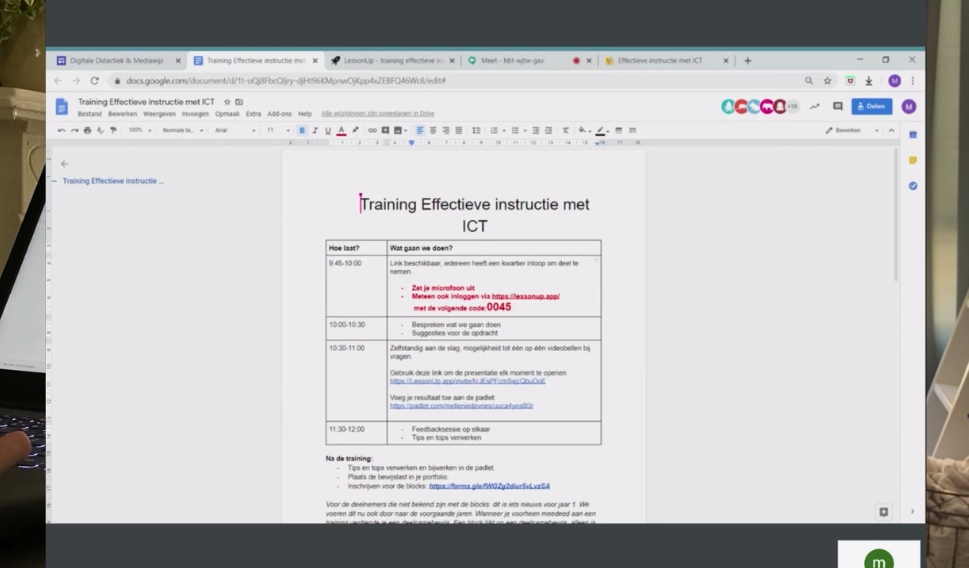This screenshot has width=969, height=568.
Task: Open comment history icon
Action: click(837, 106)
